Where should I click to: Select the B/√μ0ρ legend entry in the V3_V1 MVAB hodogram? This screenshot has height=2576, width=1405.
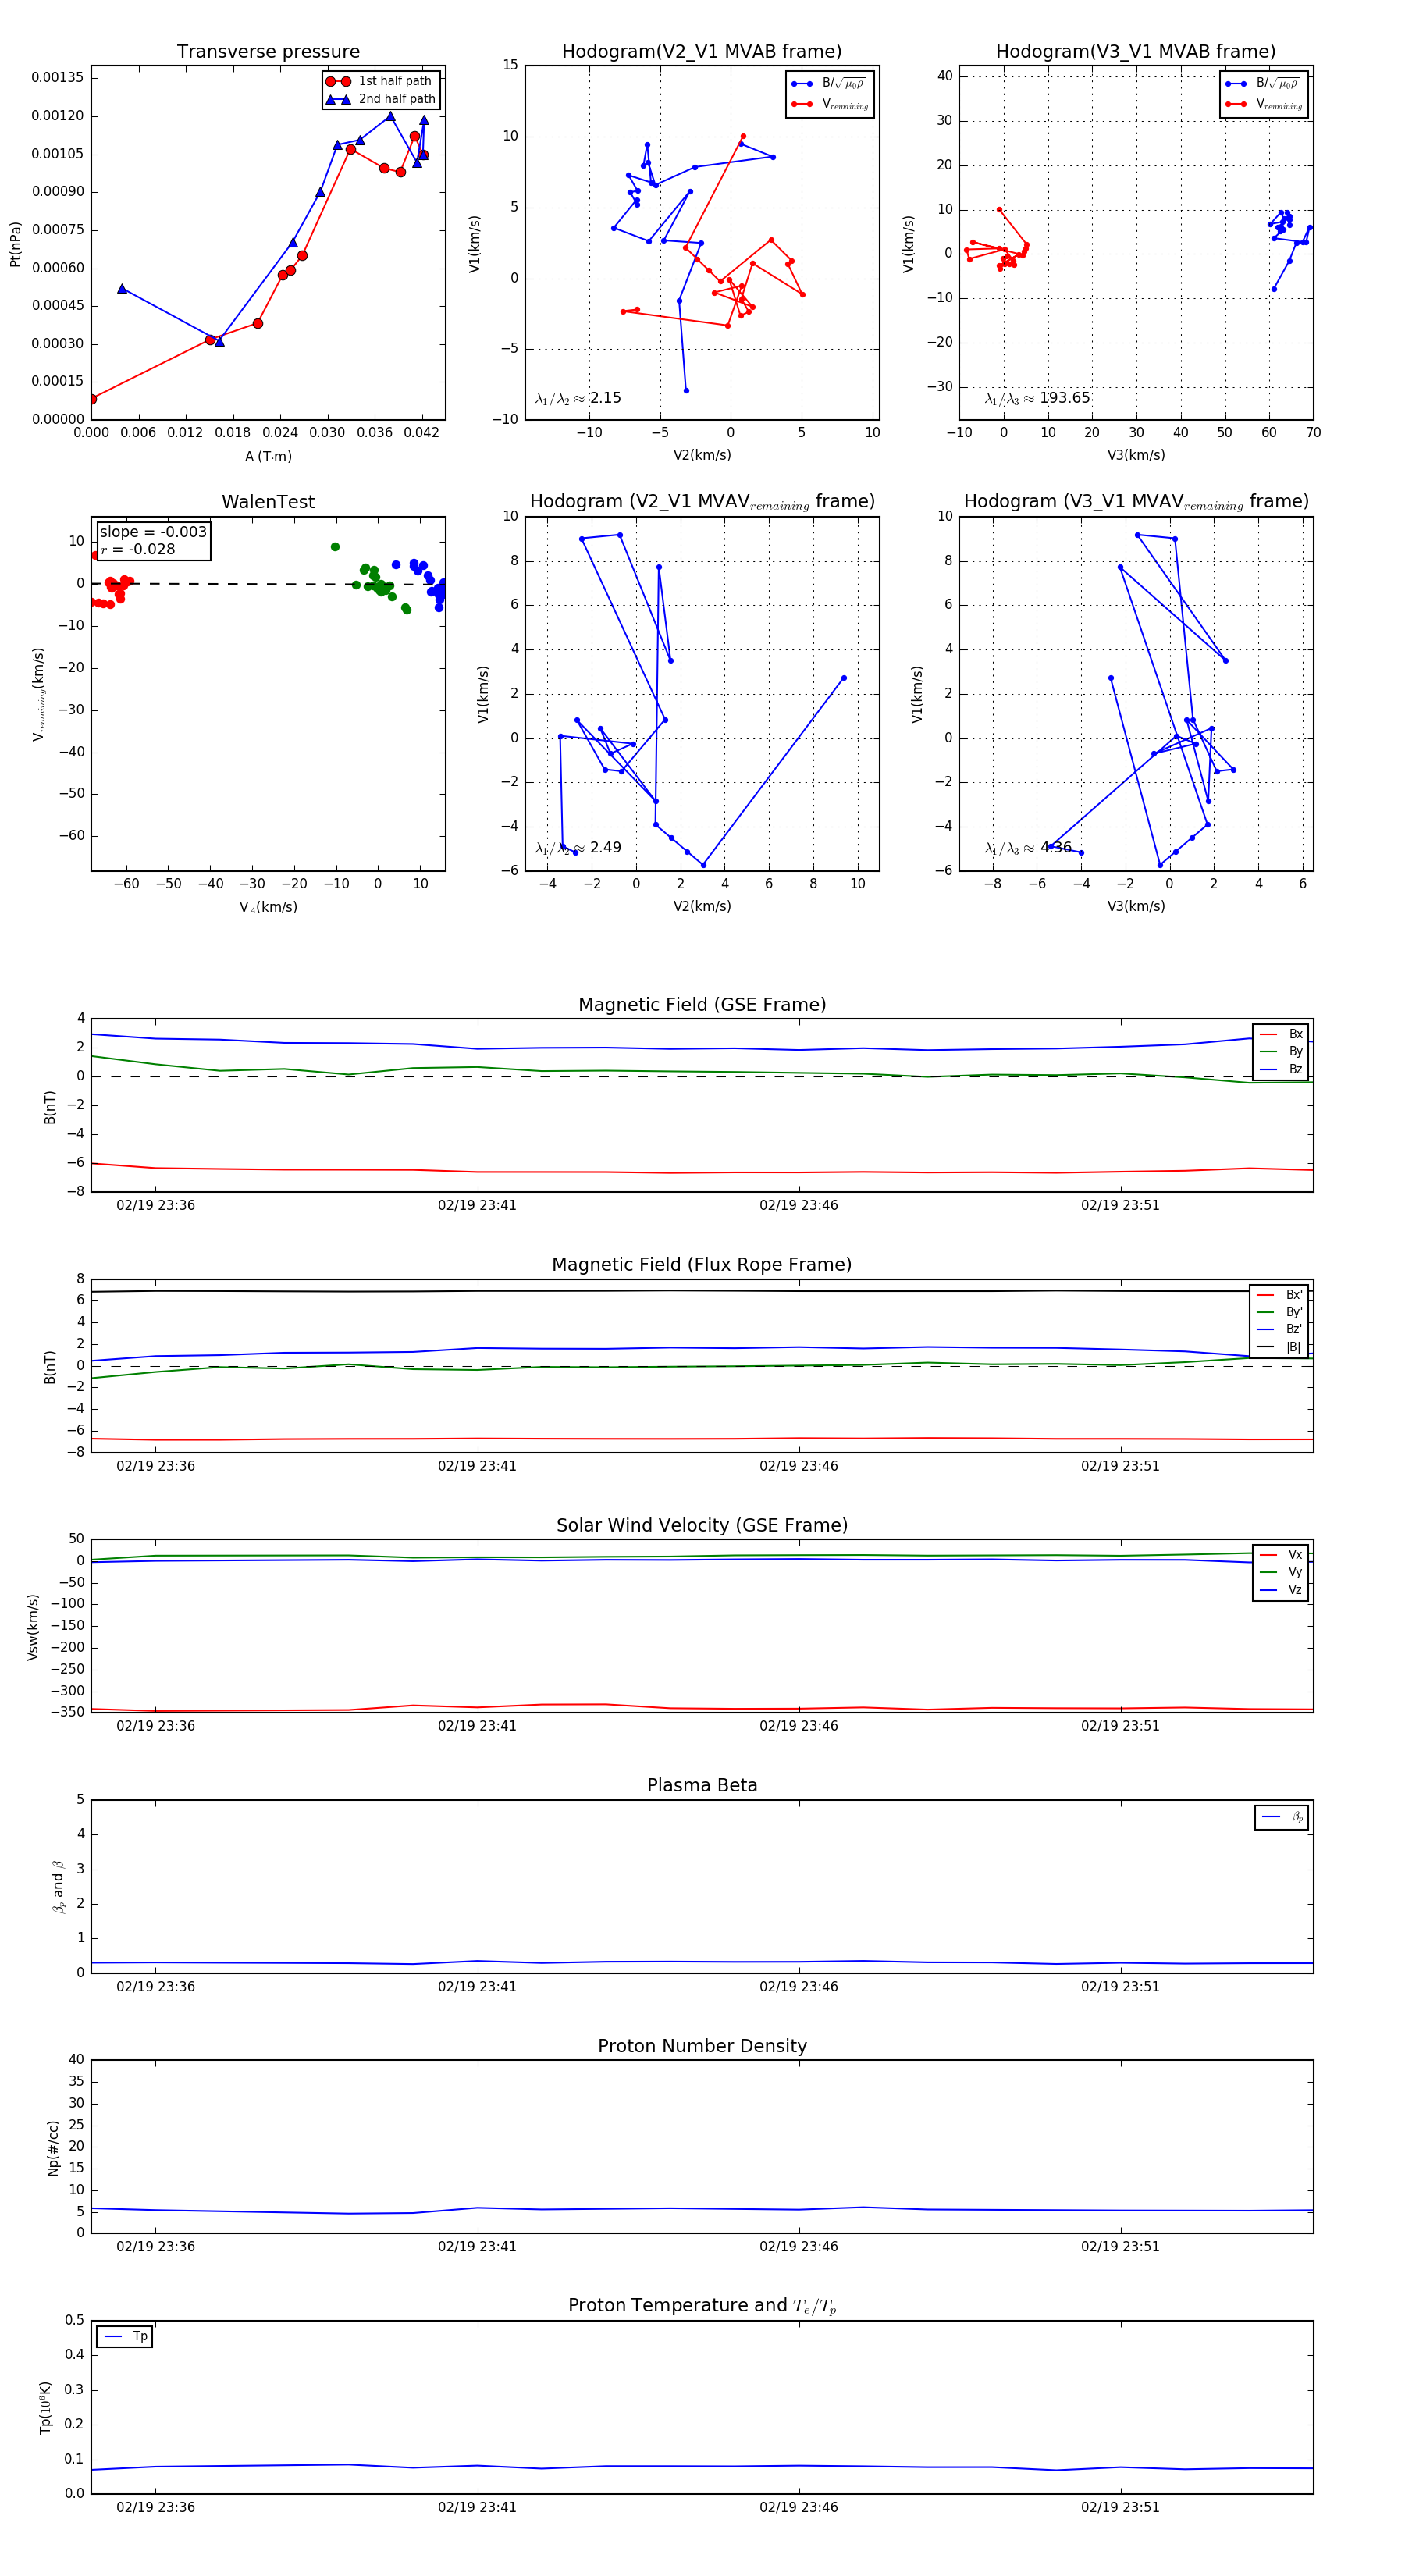(1263, 84)
